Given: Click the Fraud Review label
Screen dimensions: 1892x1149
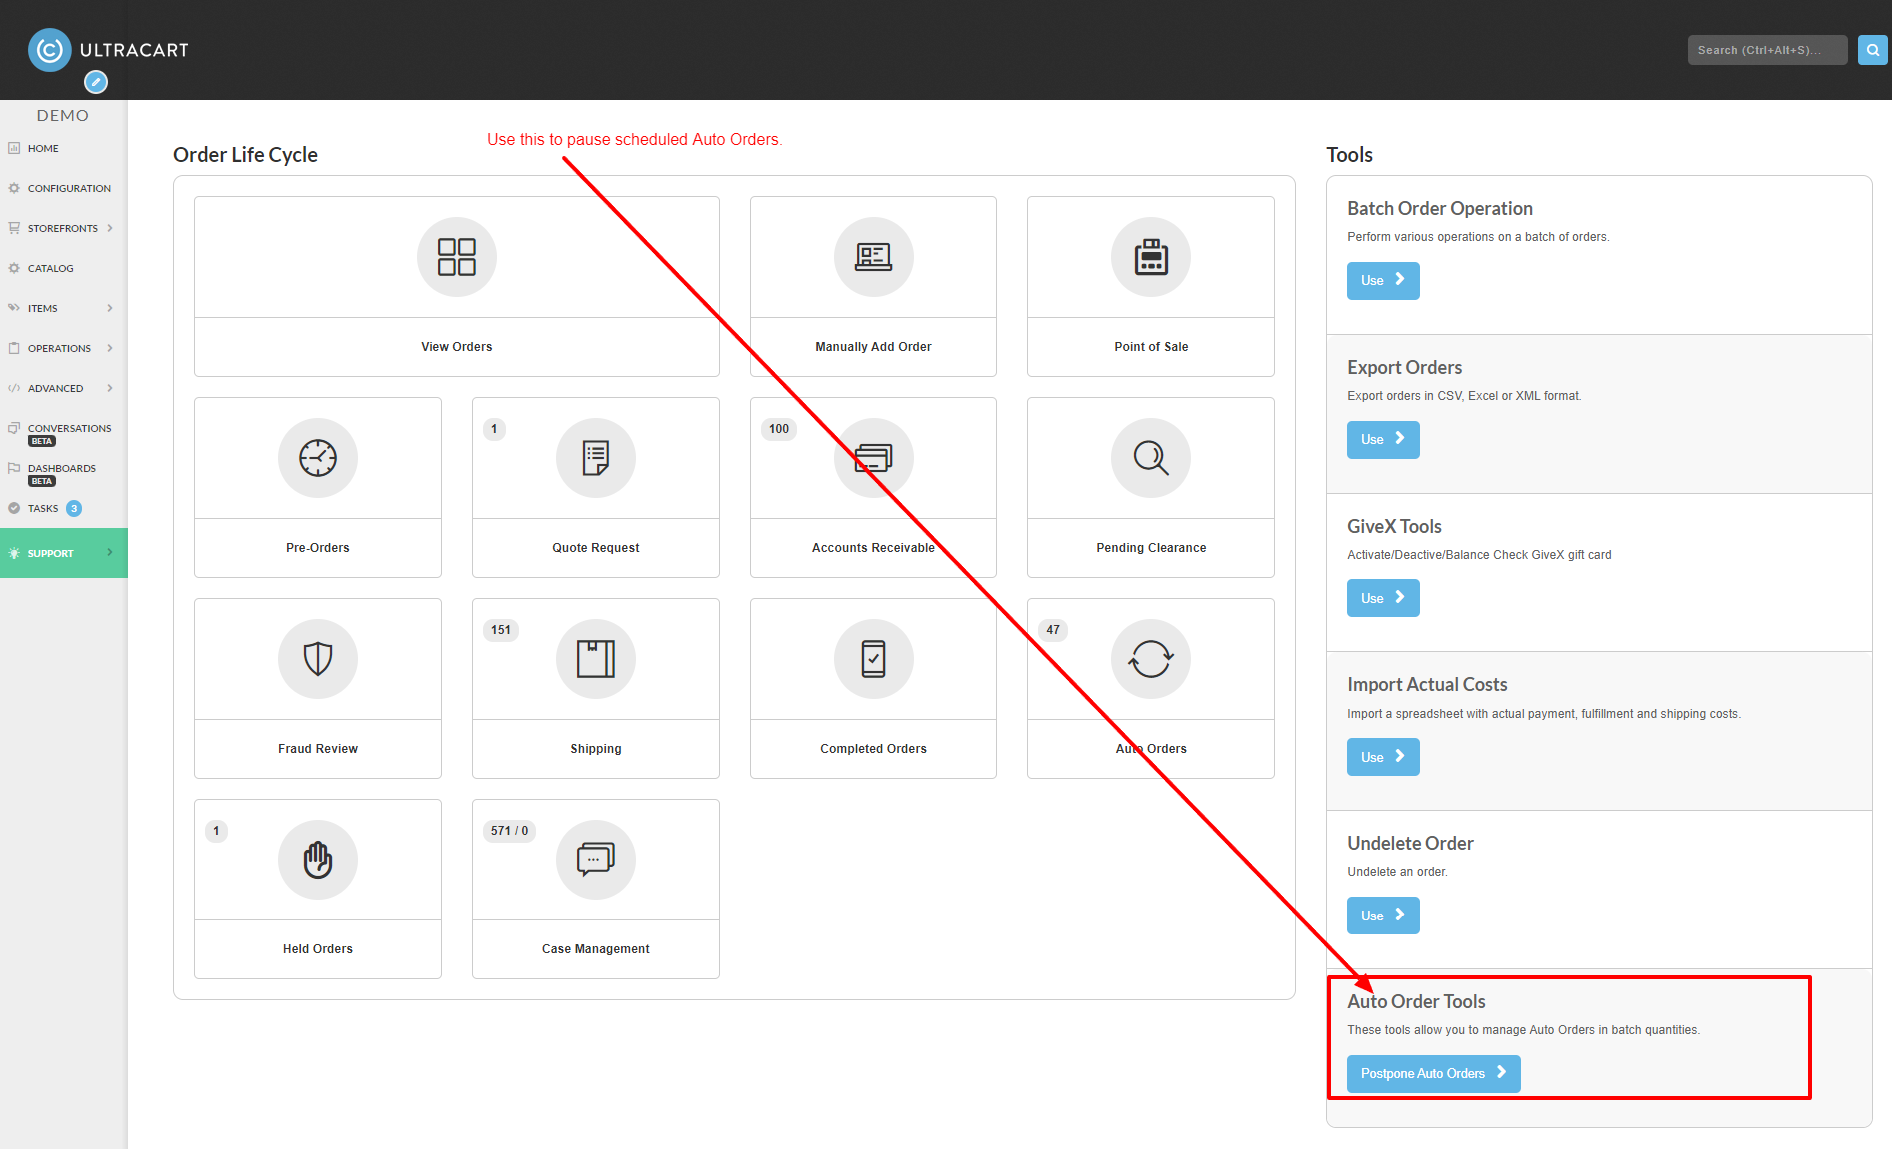Looking at the screenshot, I should tap(318, 749).
